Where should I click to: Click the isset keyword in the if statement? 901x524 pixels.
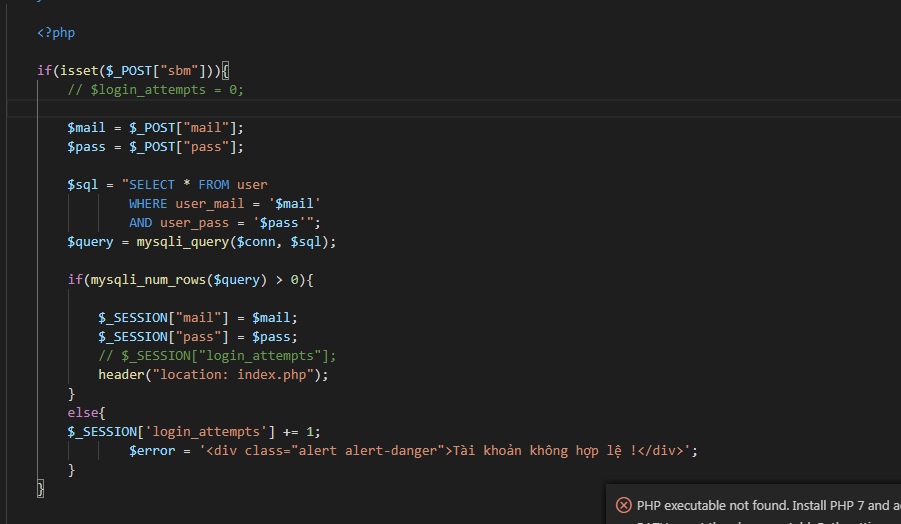click(x=80, y=71)
